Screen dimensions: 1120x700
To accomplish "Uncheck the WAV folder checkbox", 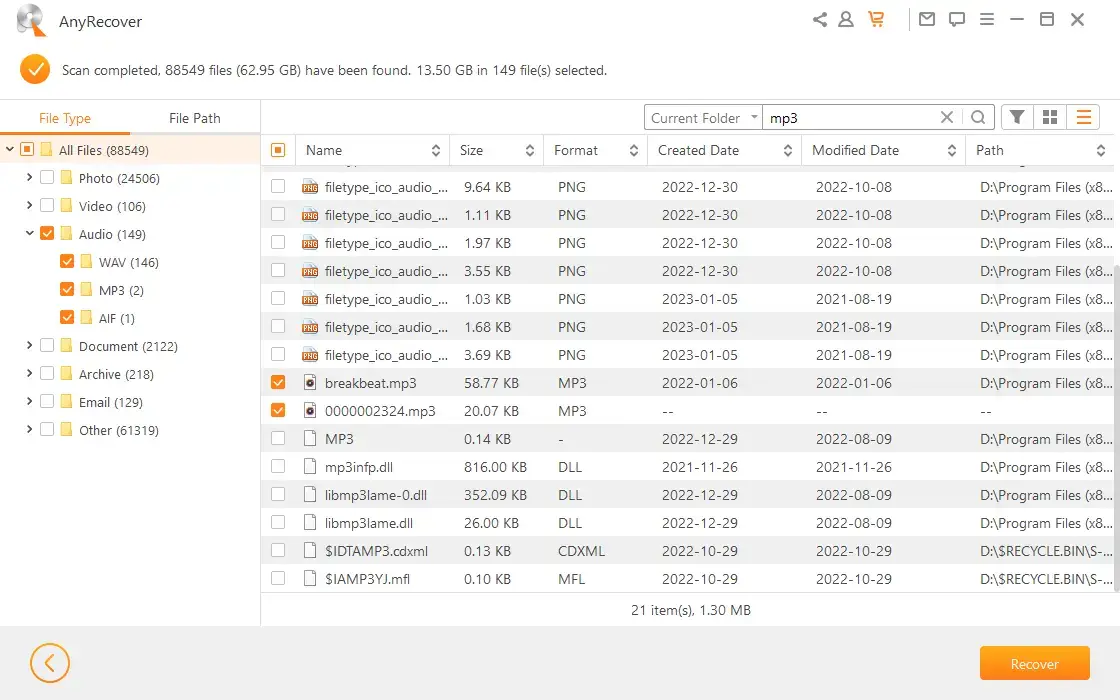I will coord(67,261).
